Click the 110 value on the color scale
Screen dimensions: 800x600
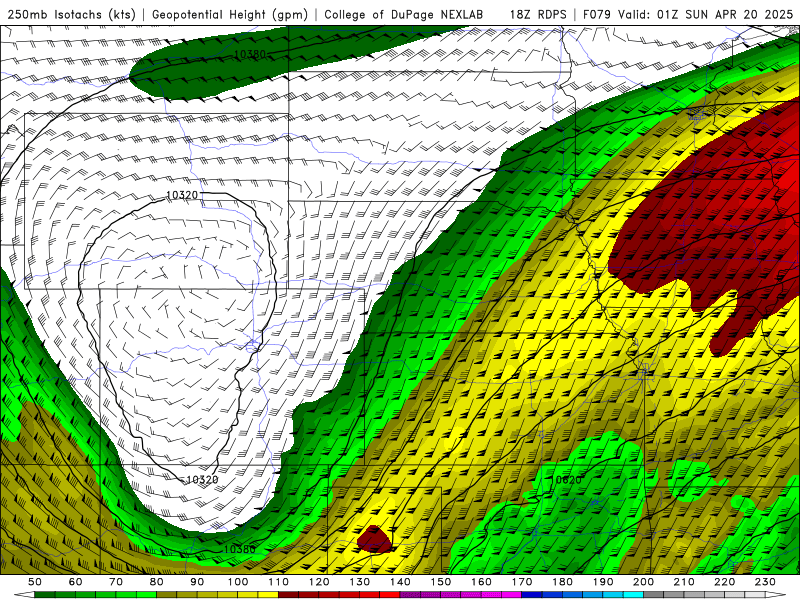(279, 582)
